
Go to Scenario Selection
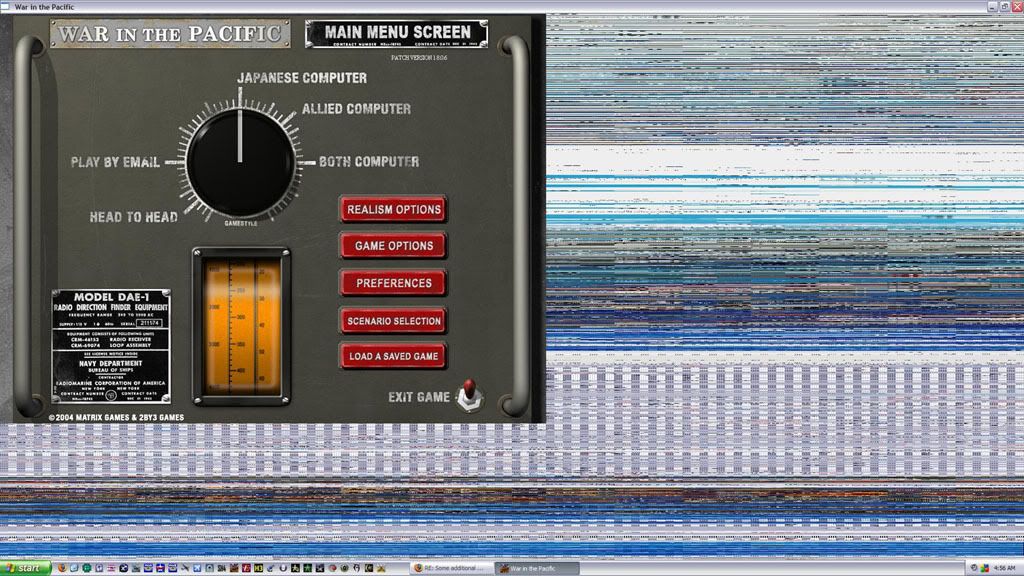(x=394, y=321)
